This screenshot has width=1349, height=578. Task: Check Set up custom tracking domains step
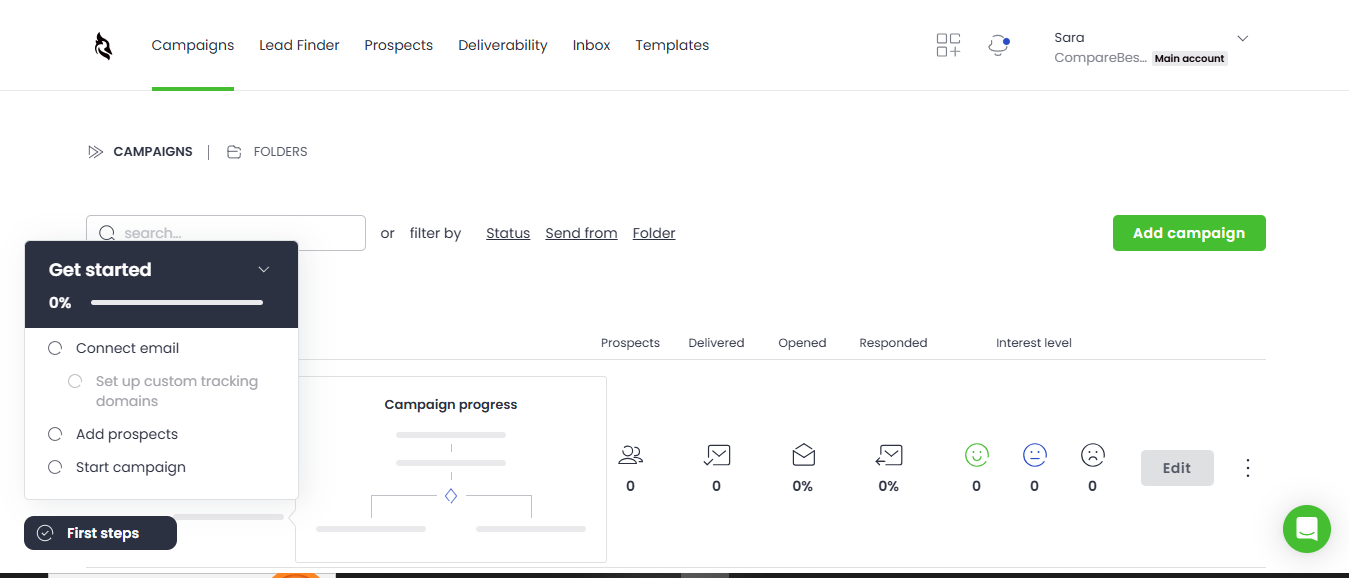point(75,381)
